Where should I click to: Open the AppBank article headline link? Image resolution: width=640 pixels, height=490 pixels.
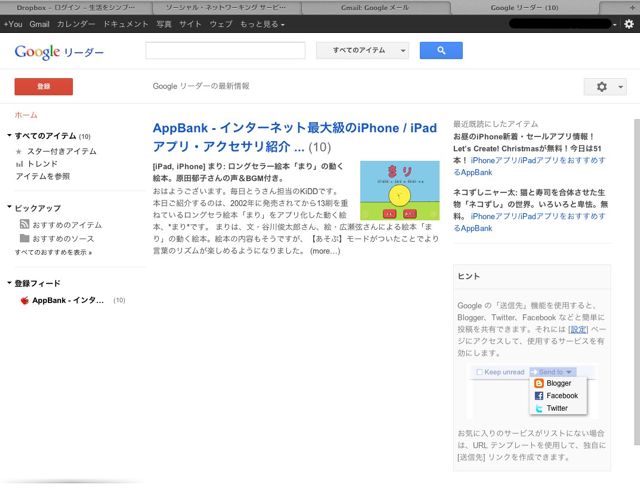[x=295, y=137]
